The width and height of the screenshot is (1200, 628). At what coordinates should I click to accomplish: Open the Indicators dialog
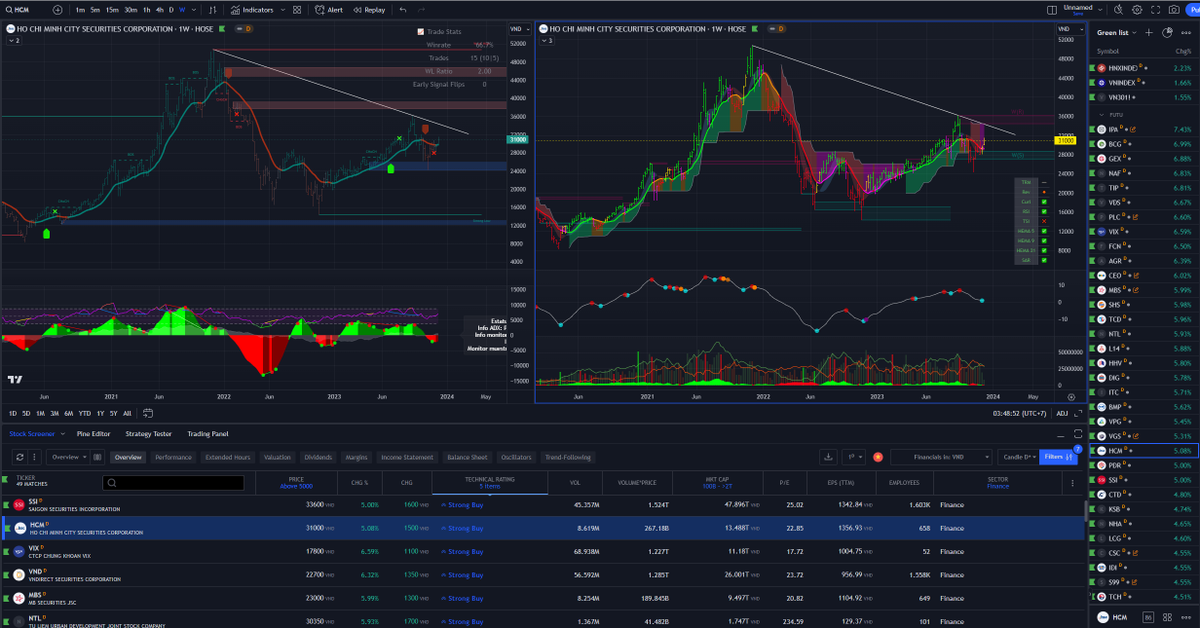pyautogui.click(x=251, y=9)
